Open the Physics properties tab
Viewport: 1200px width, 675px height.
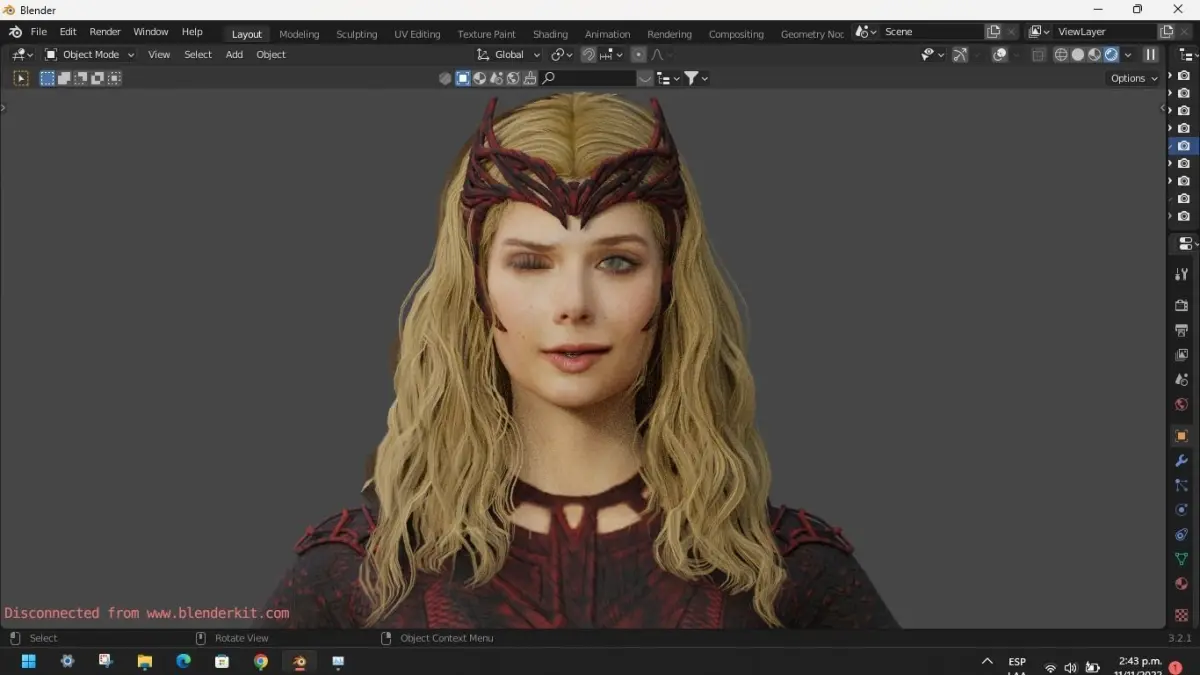point(1181,510)
